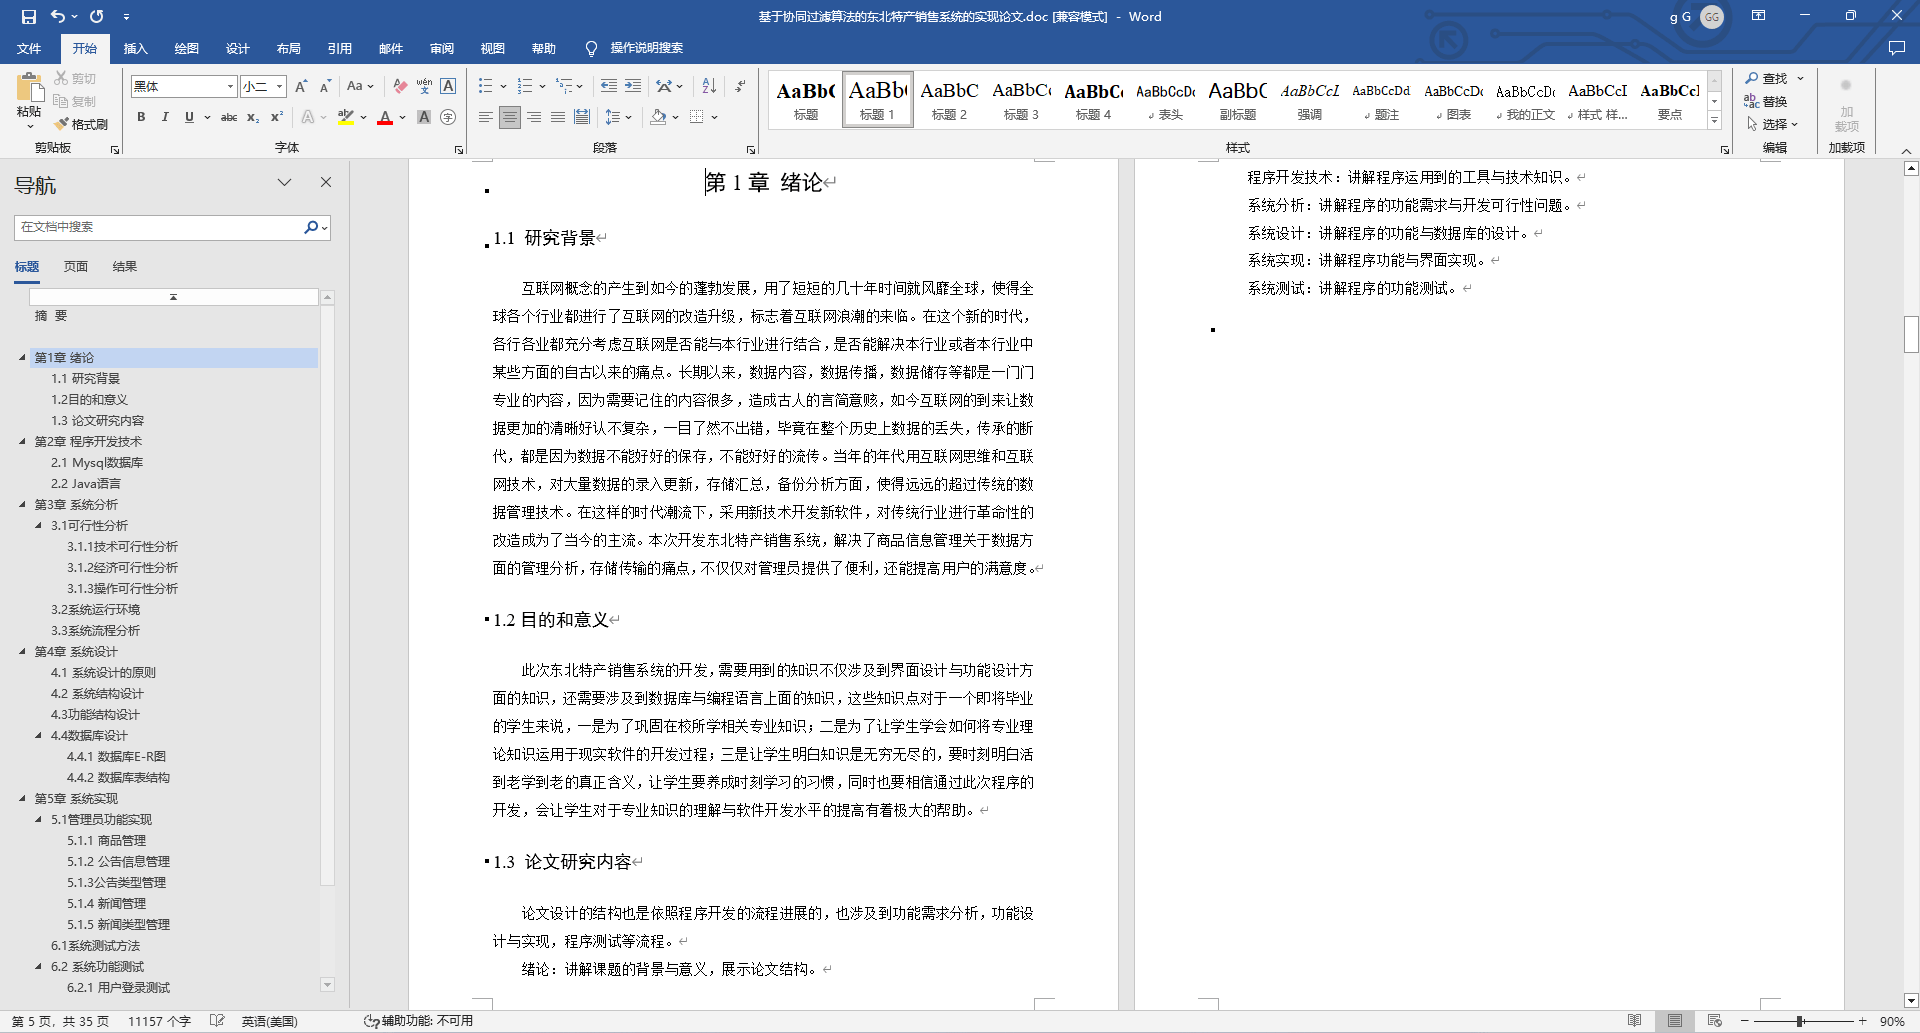The width and height of the screenshot is (1920, 1033).
Task: Apply red font color
Action: coord(385,117)
